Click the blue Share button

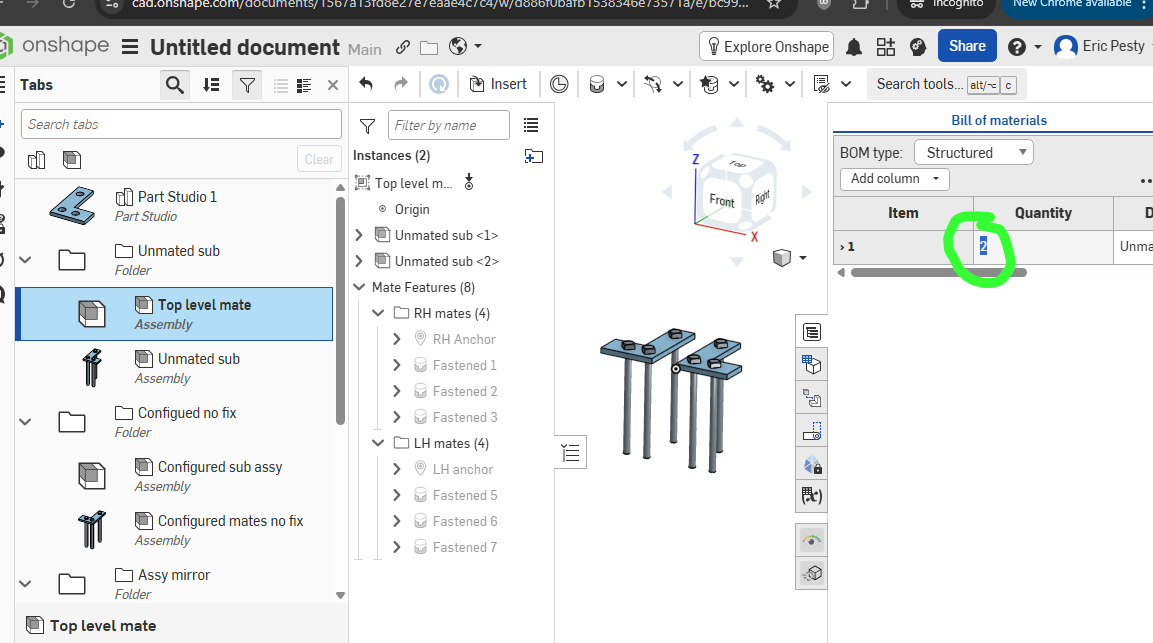[x=966, y=46]
